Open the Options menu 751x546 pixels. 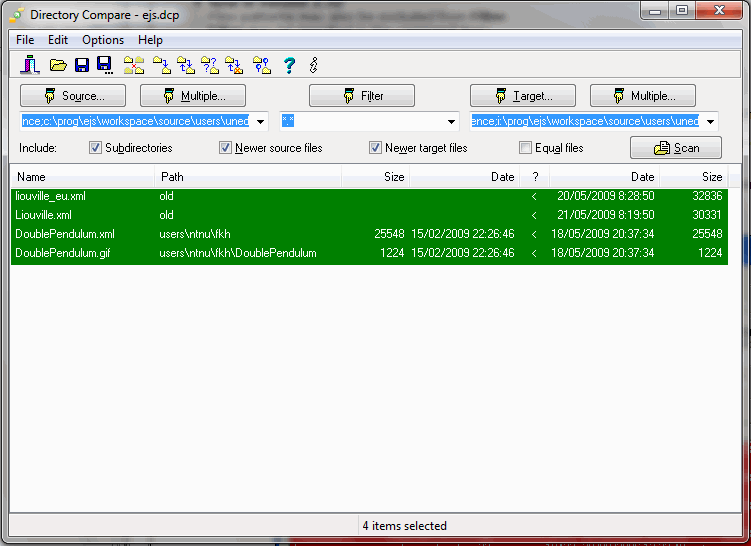click(x=103, y=40)
